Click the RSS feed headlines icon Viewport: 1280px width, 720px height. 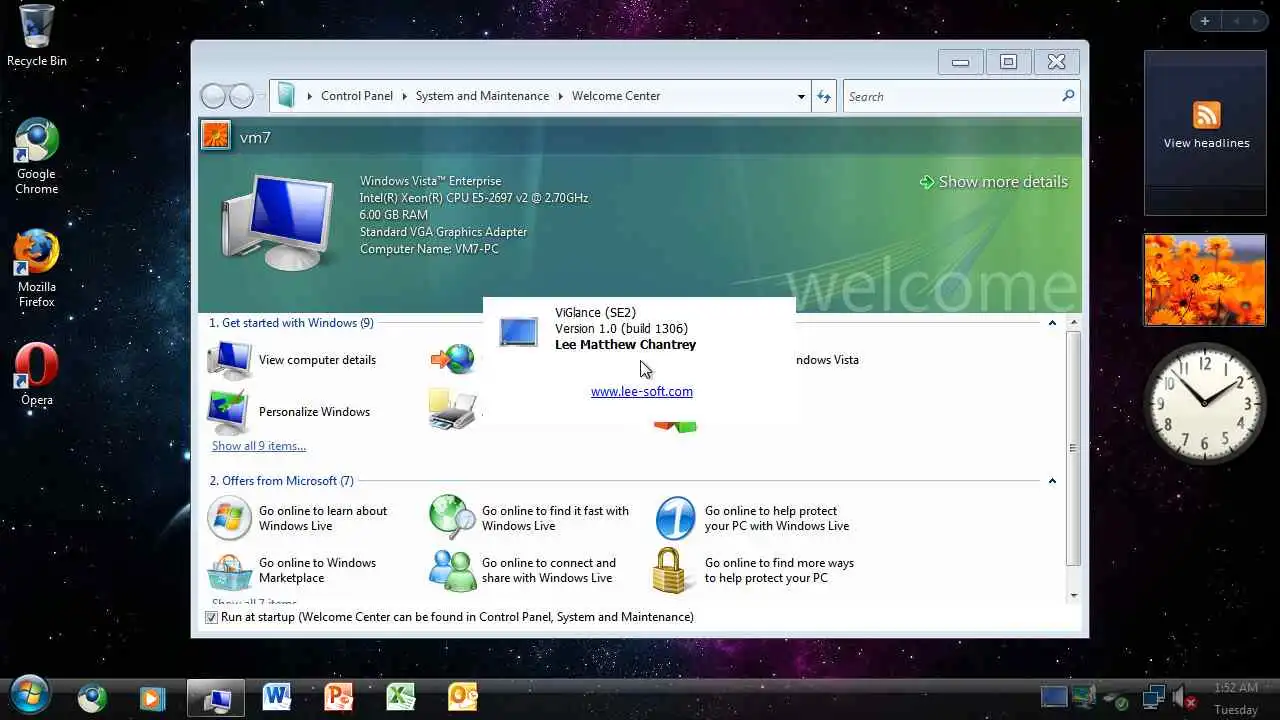click(1206, 114)
